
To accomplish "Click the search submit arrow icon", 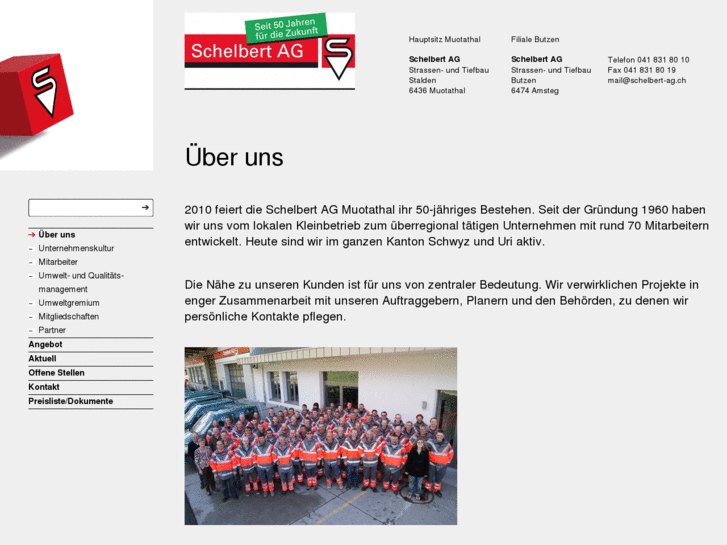I will (145, 208).
